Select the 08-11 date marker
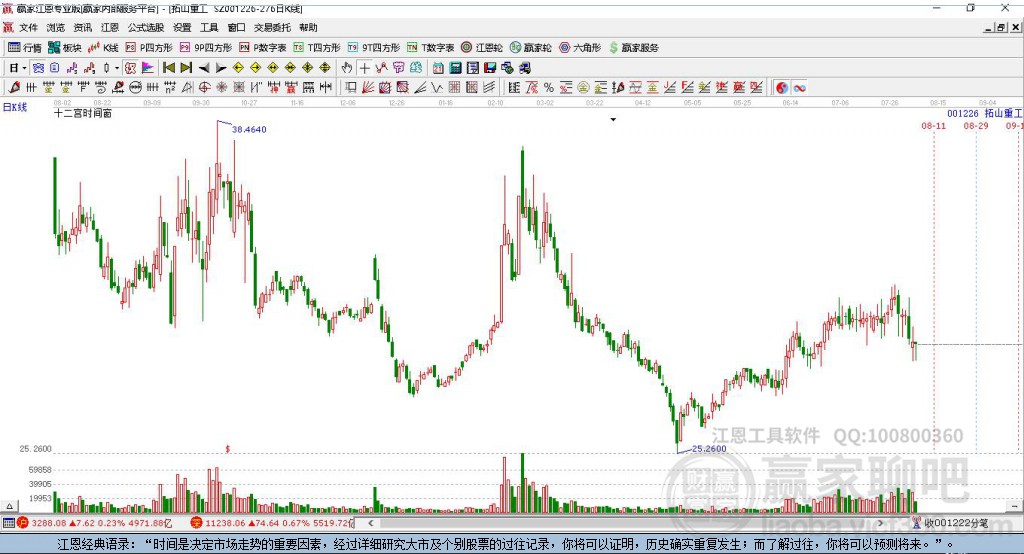Viewport: 1024px width, 554px height. 933,126
